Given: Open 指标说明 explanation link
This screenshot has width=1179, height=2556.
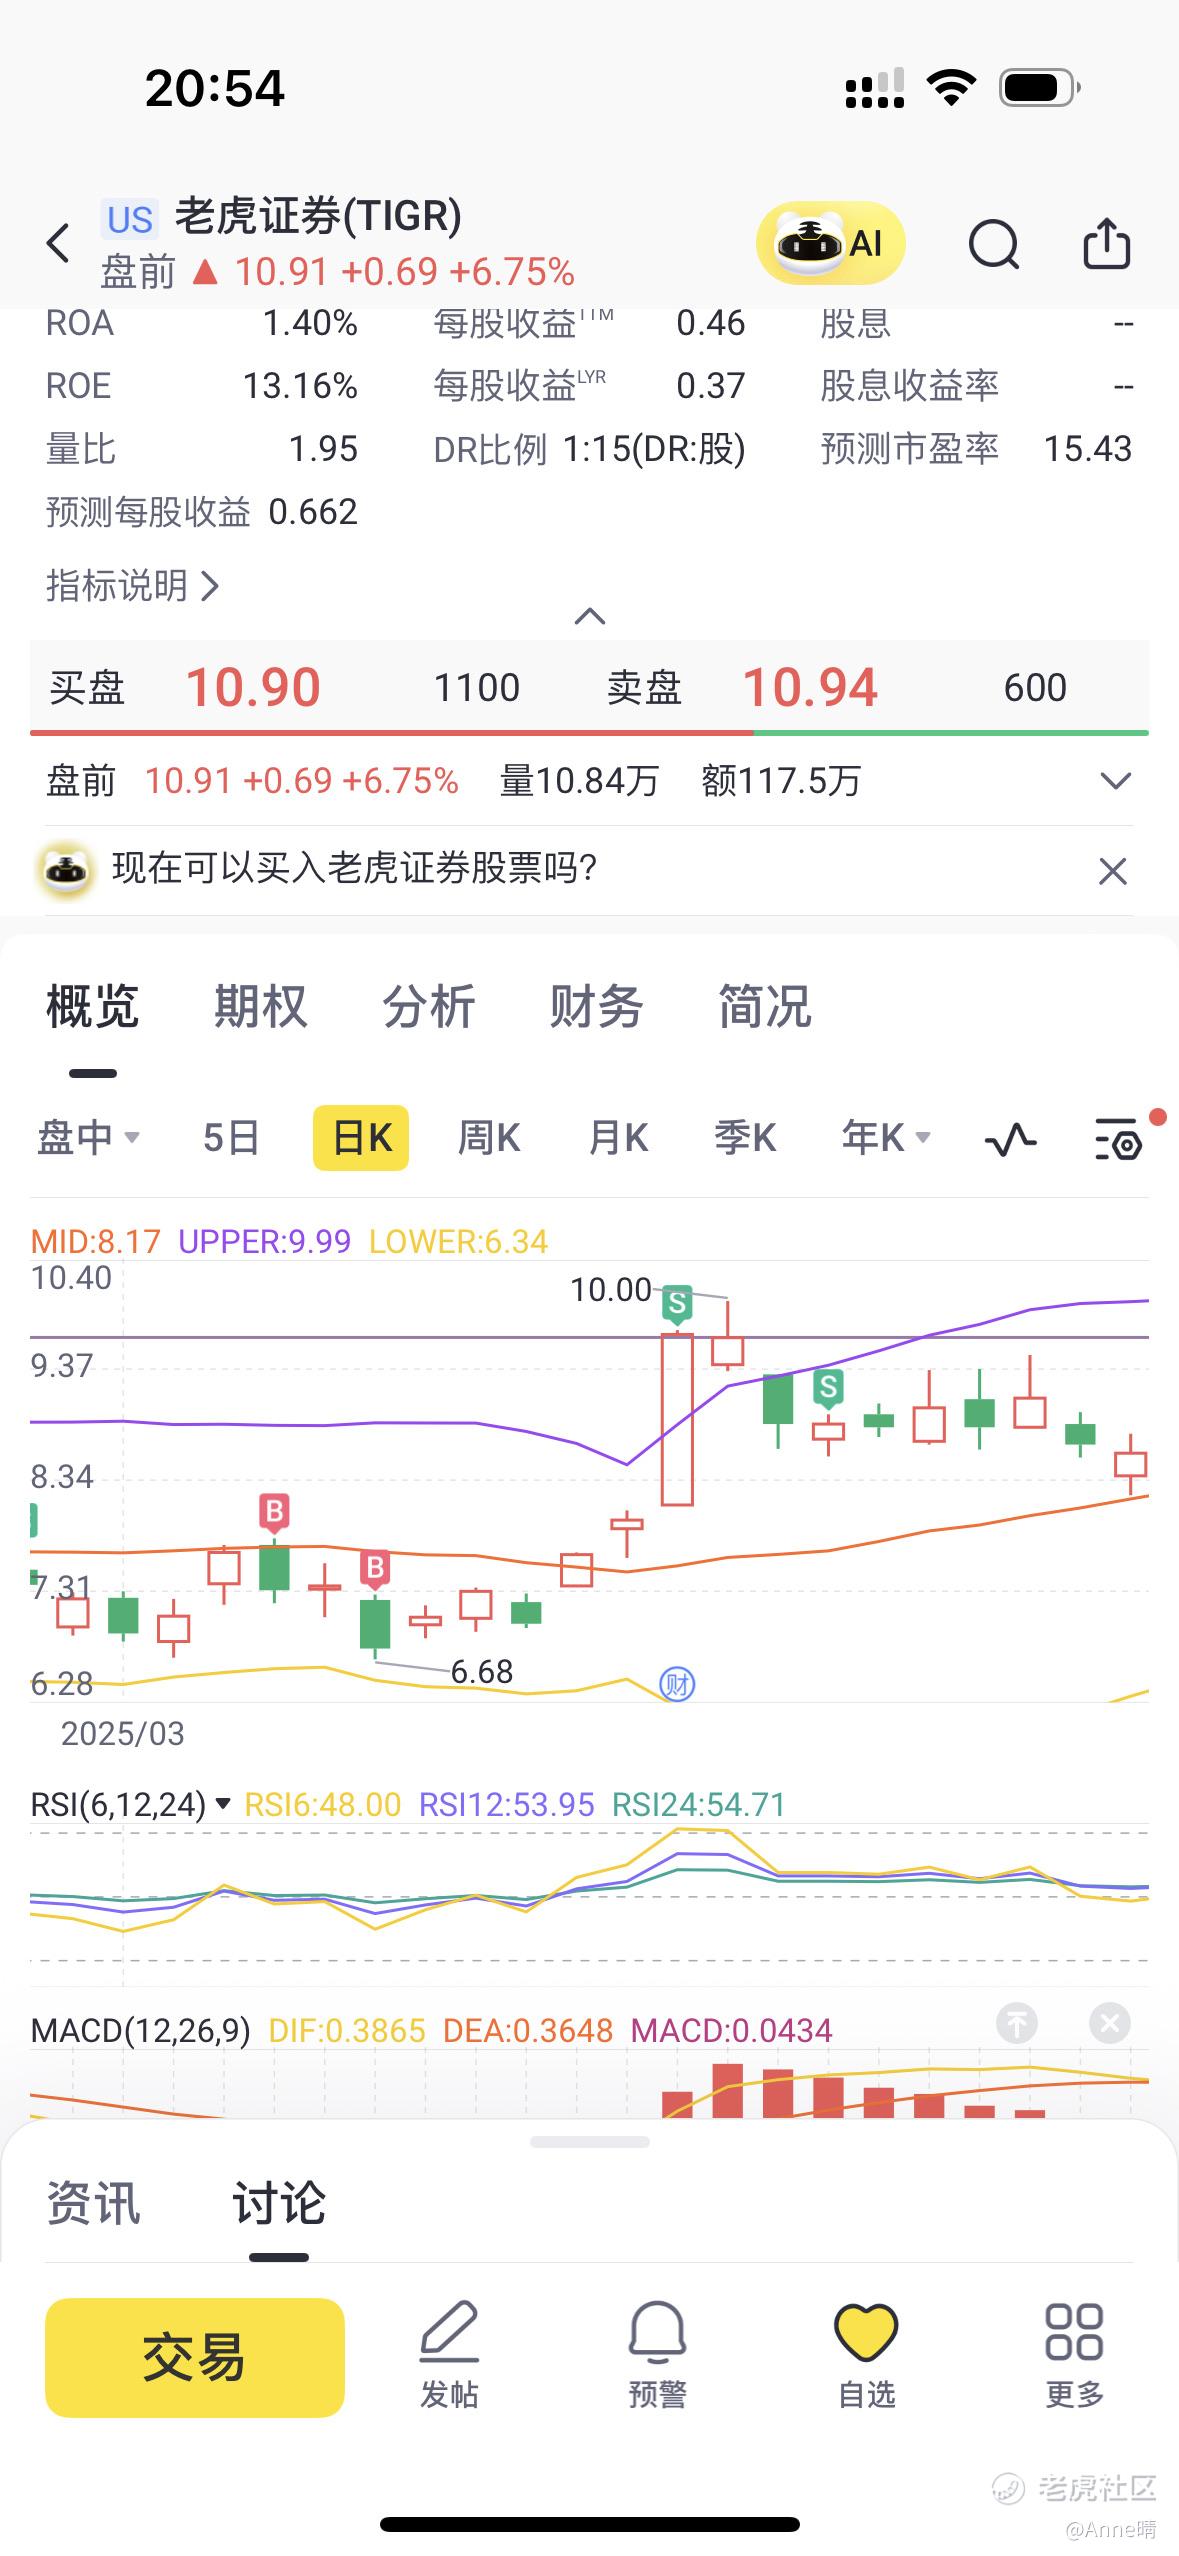Looking at the screenshot, I should 132,586.
